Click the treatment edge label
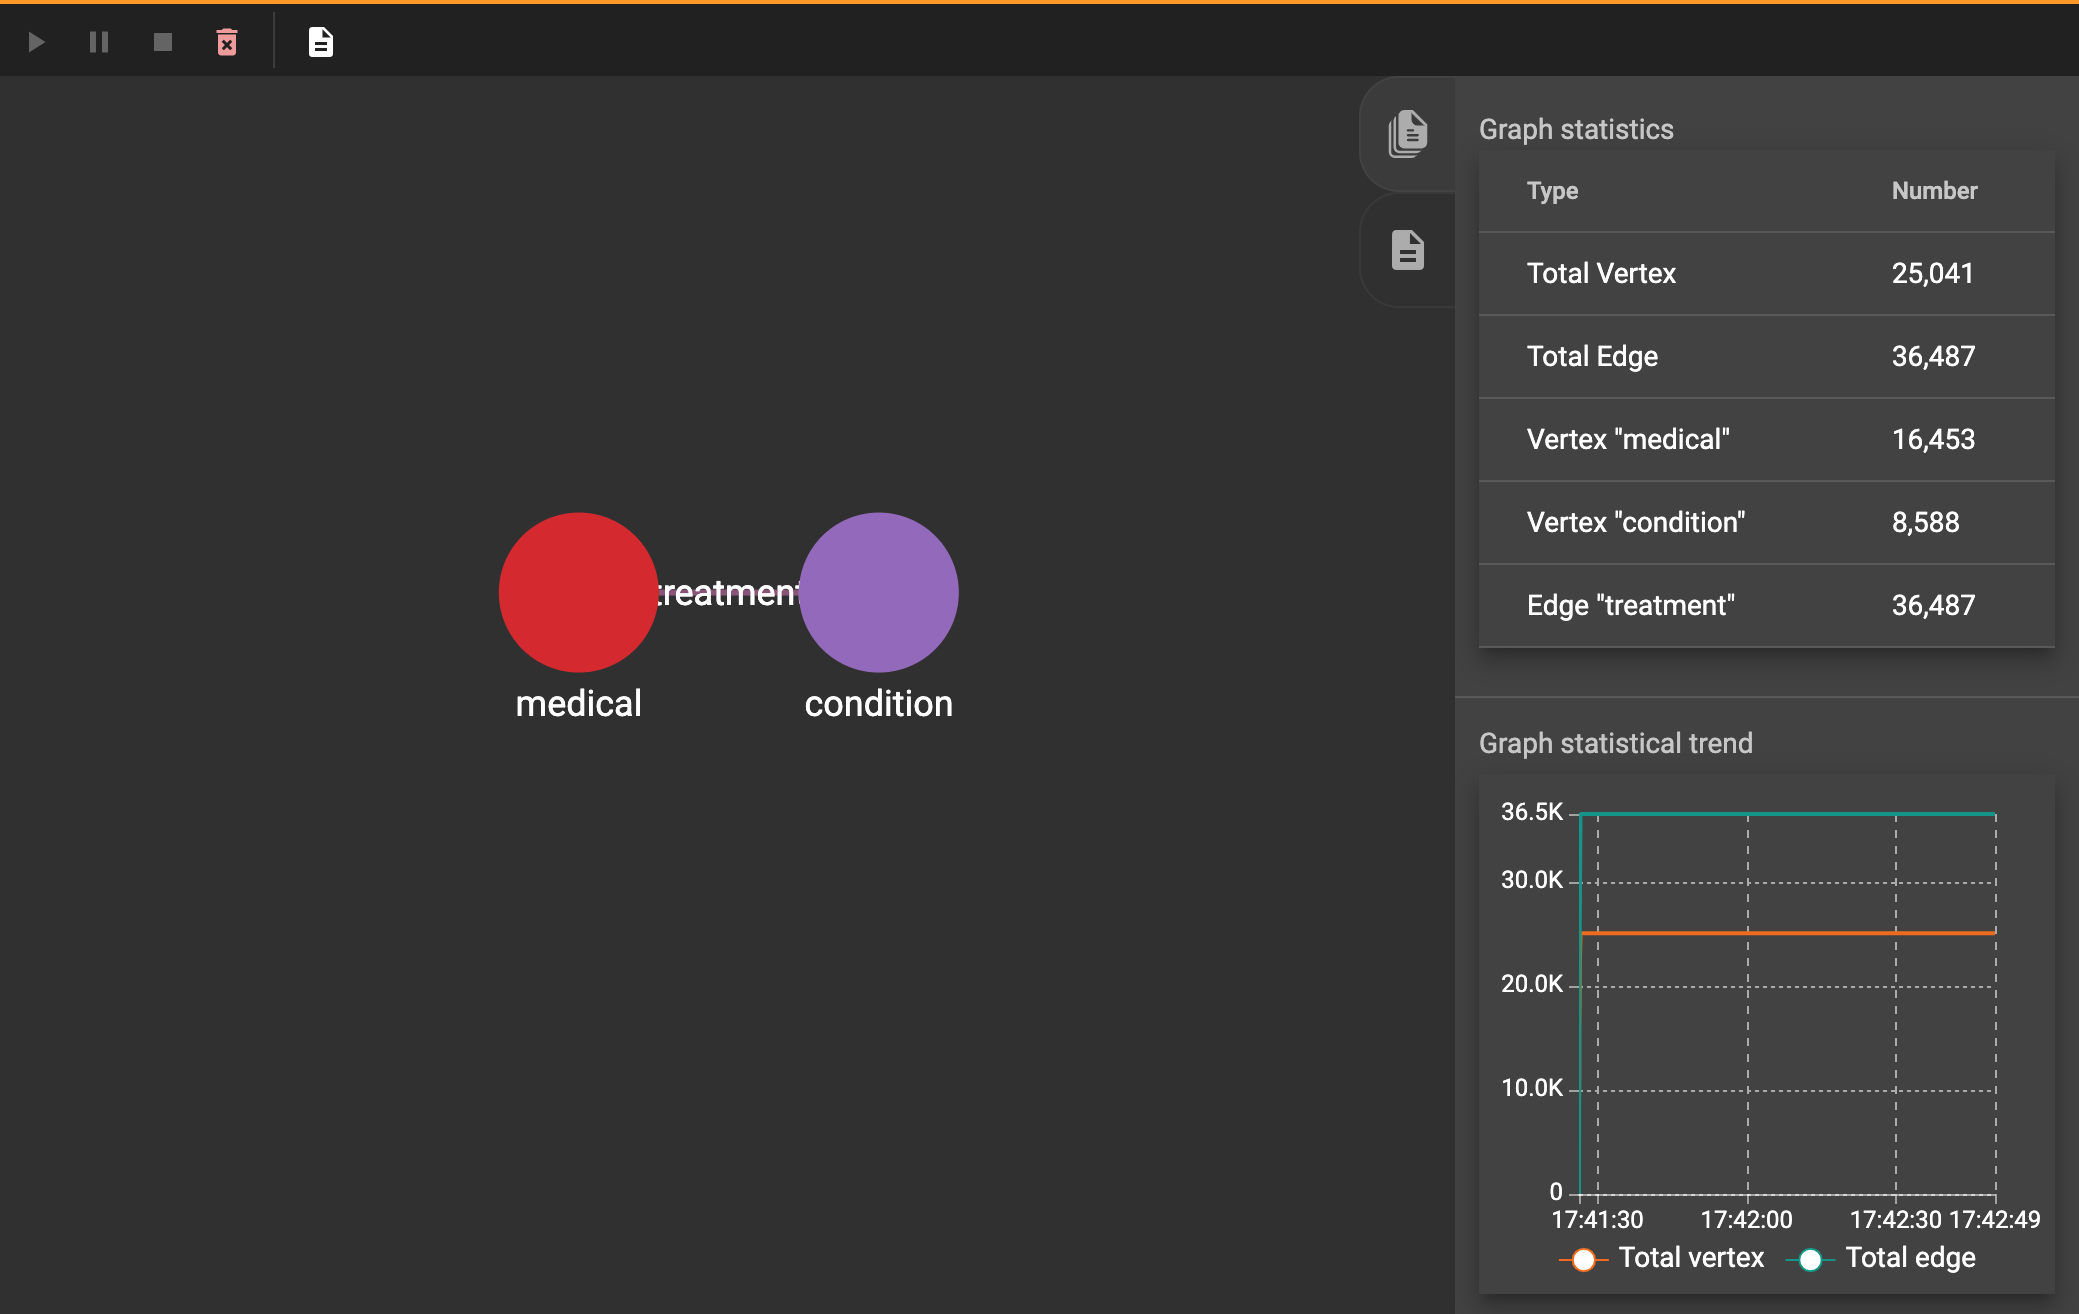The width and height of the screenshot is (2079, 1314). pos(728,593)
